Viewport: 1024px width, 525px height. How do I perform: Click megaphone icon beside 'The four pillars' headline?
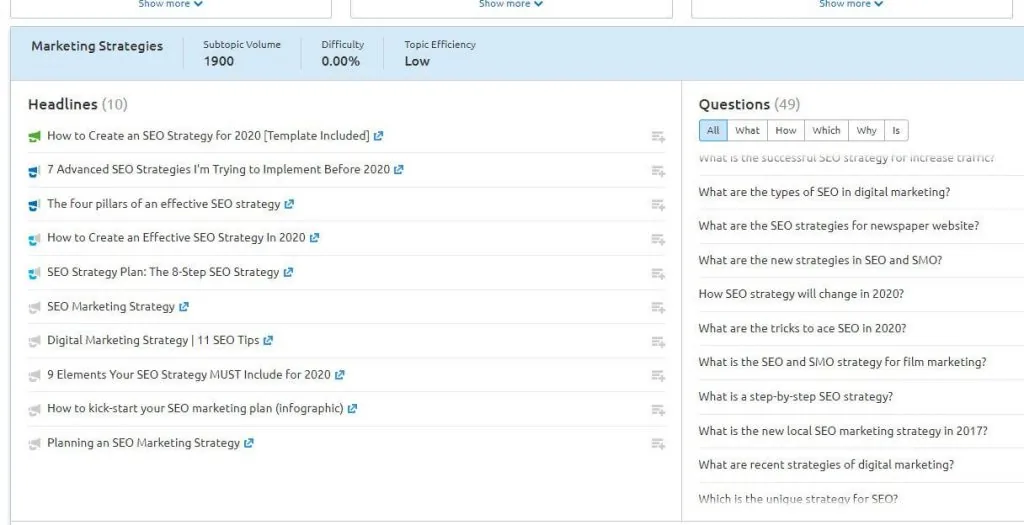(x=35, y=205)
